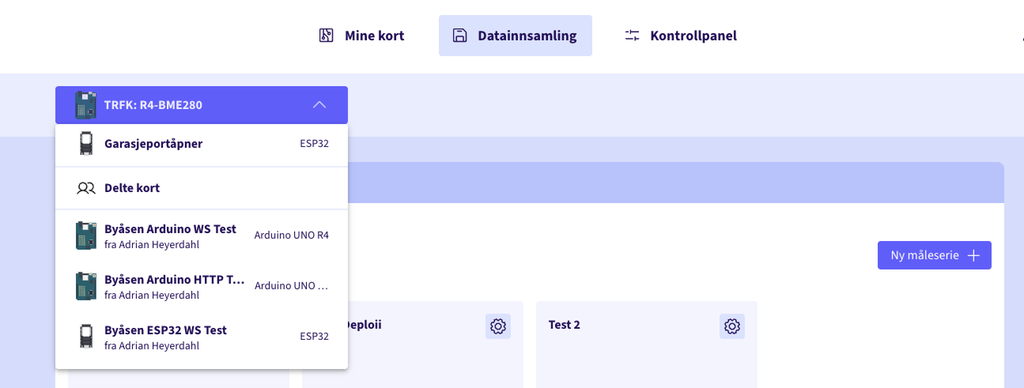Click the circuit board icon beside Mine kort
1024x388 pixels.
click(326, 35)
